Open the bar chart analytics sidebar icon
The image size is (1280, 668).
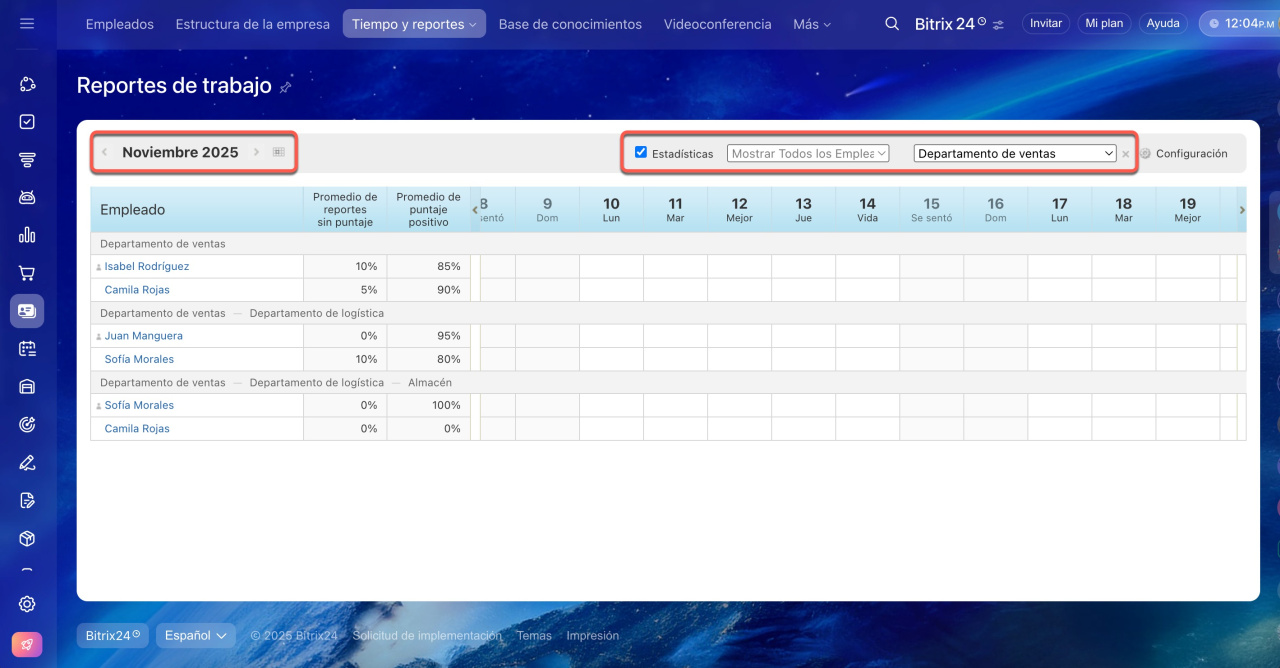(27, 235)
